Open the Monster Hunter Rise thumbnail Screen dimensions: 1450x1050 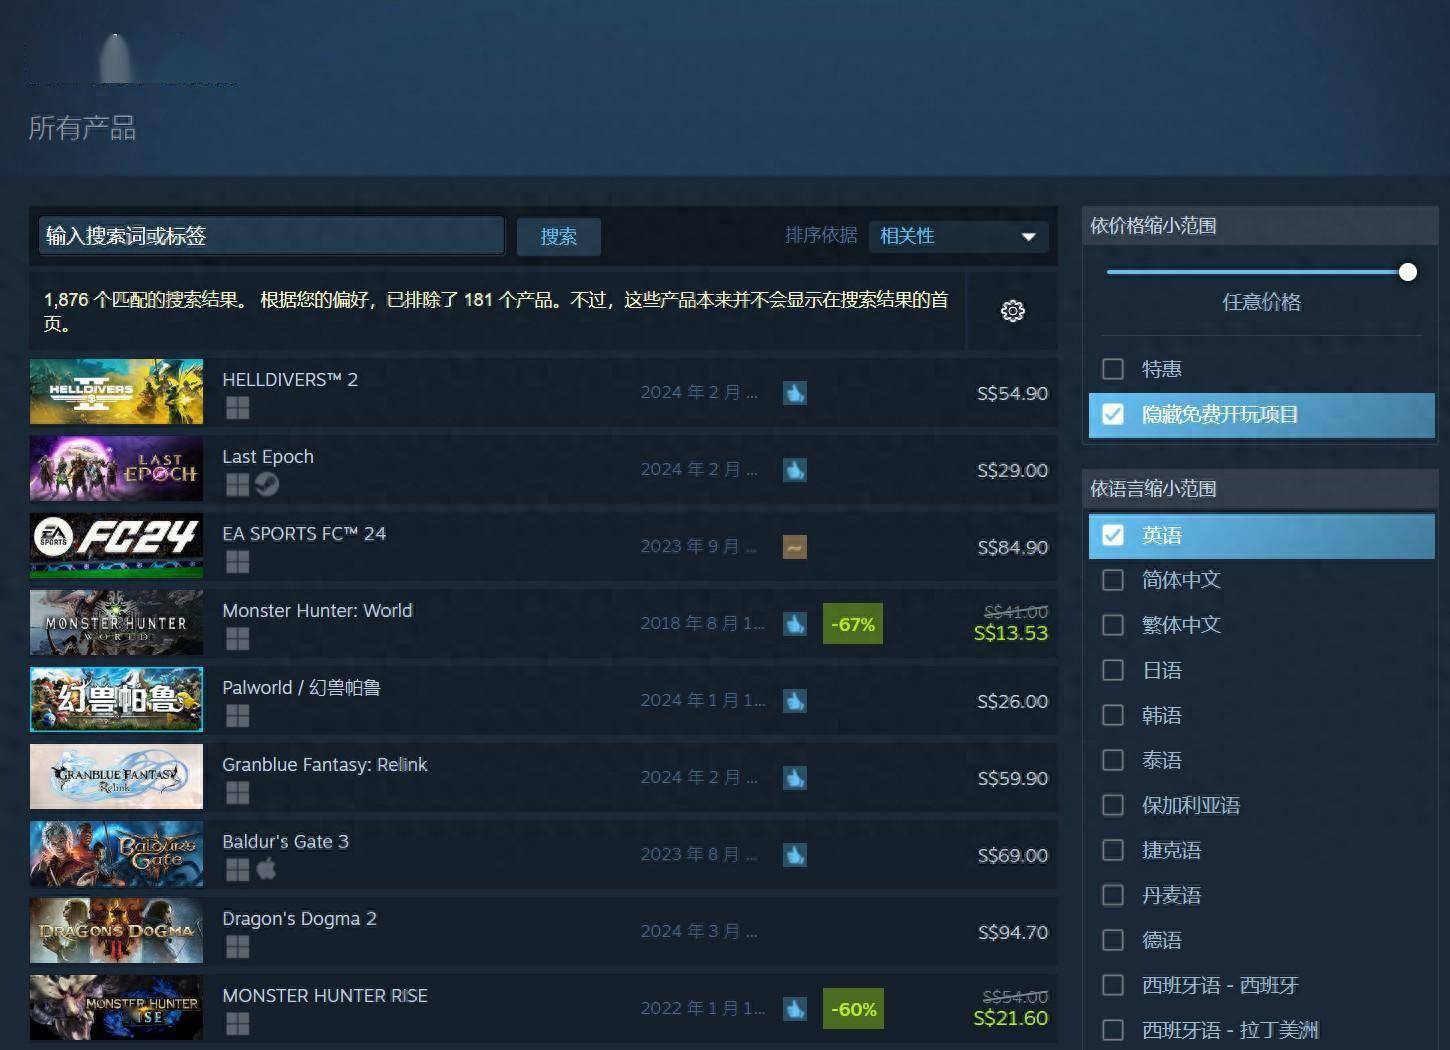click(116, 1008)
